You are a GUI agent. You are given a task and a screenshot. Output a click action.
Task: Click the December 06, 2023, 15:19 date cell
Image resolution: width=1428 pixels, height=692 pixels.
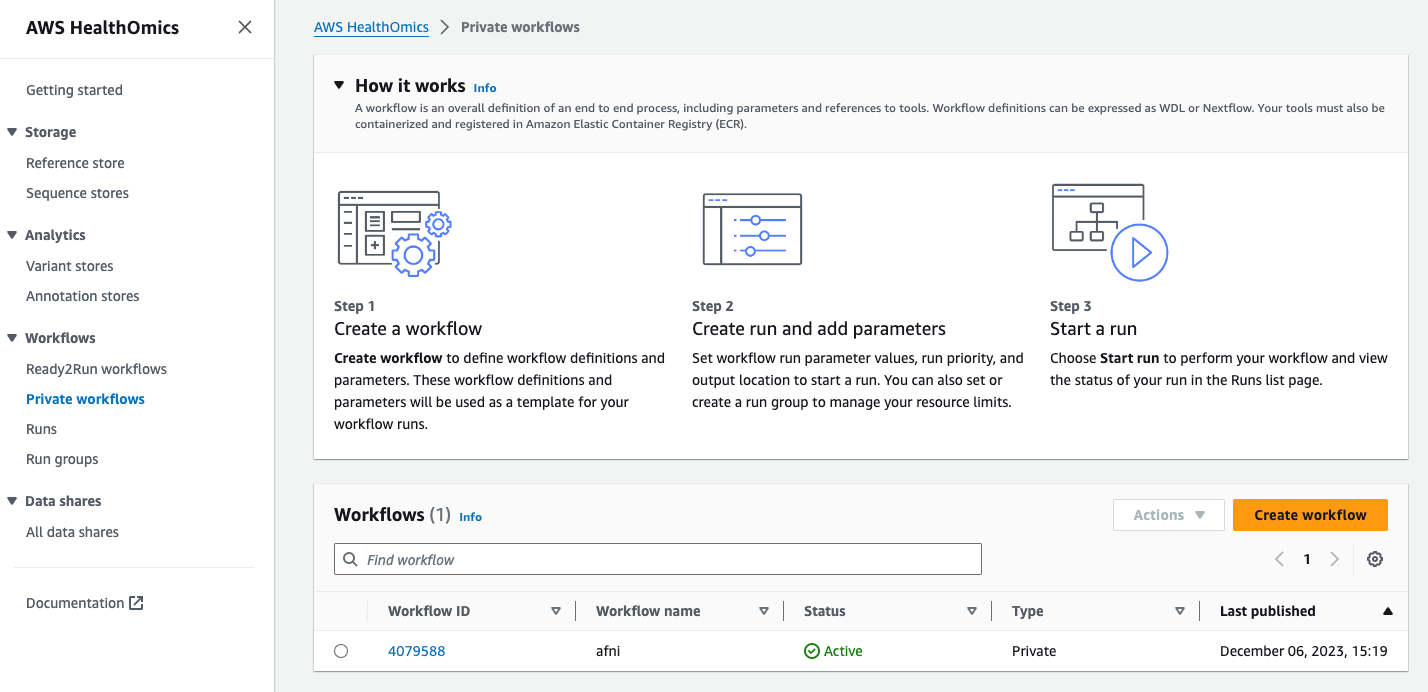pos(1303,651)
